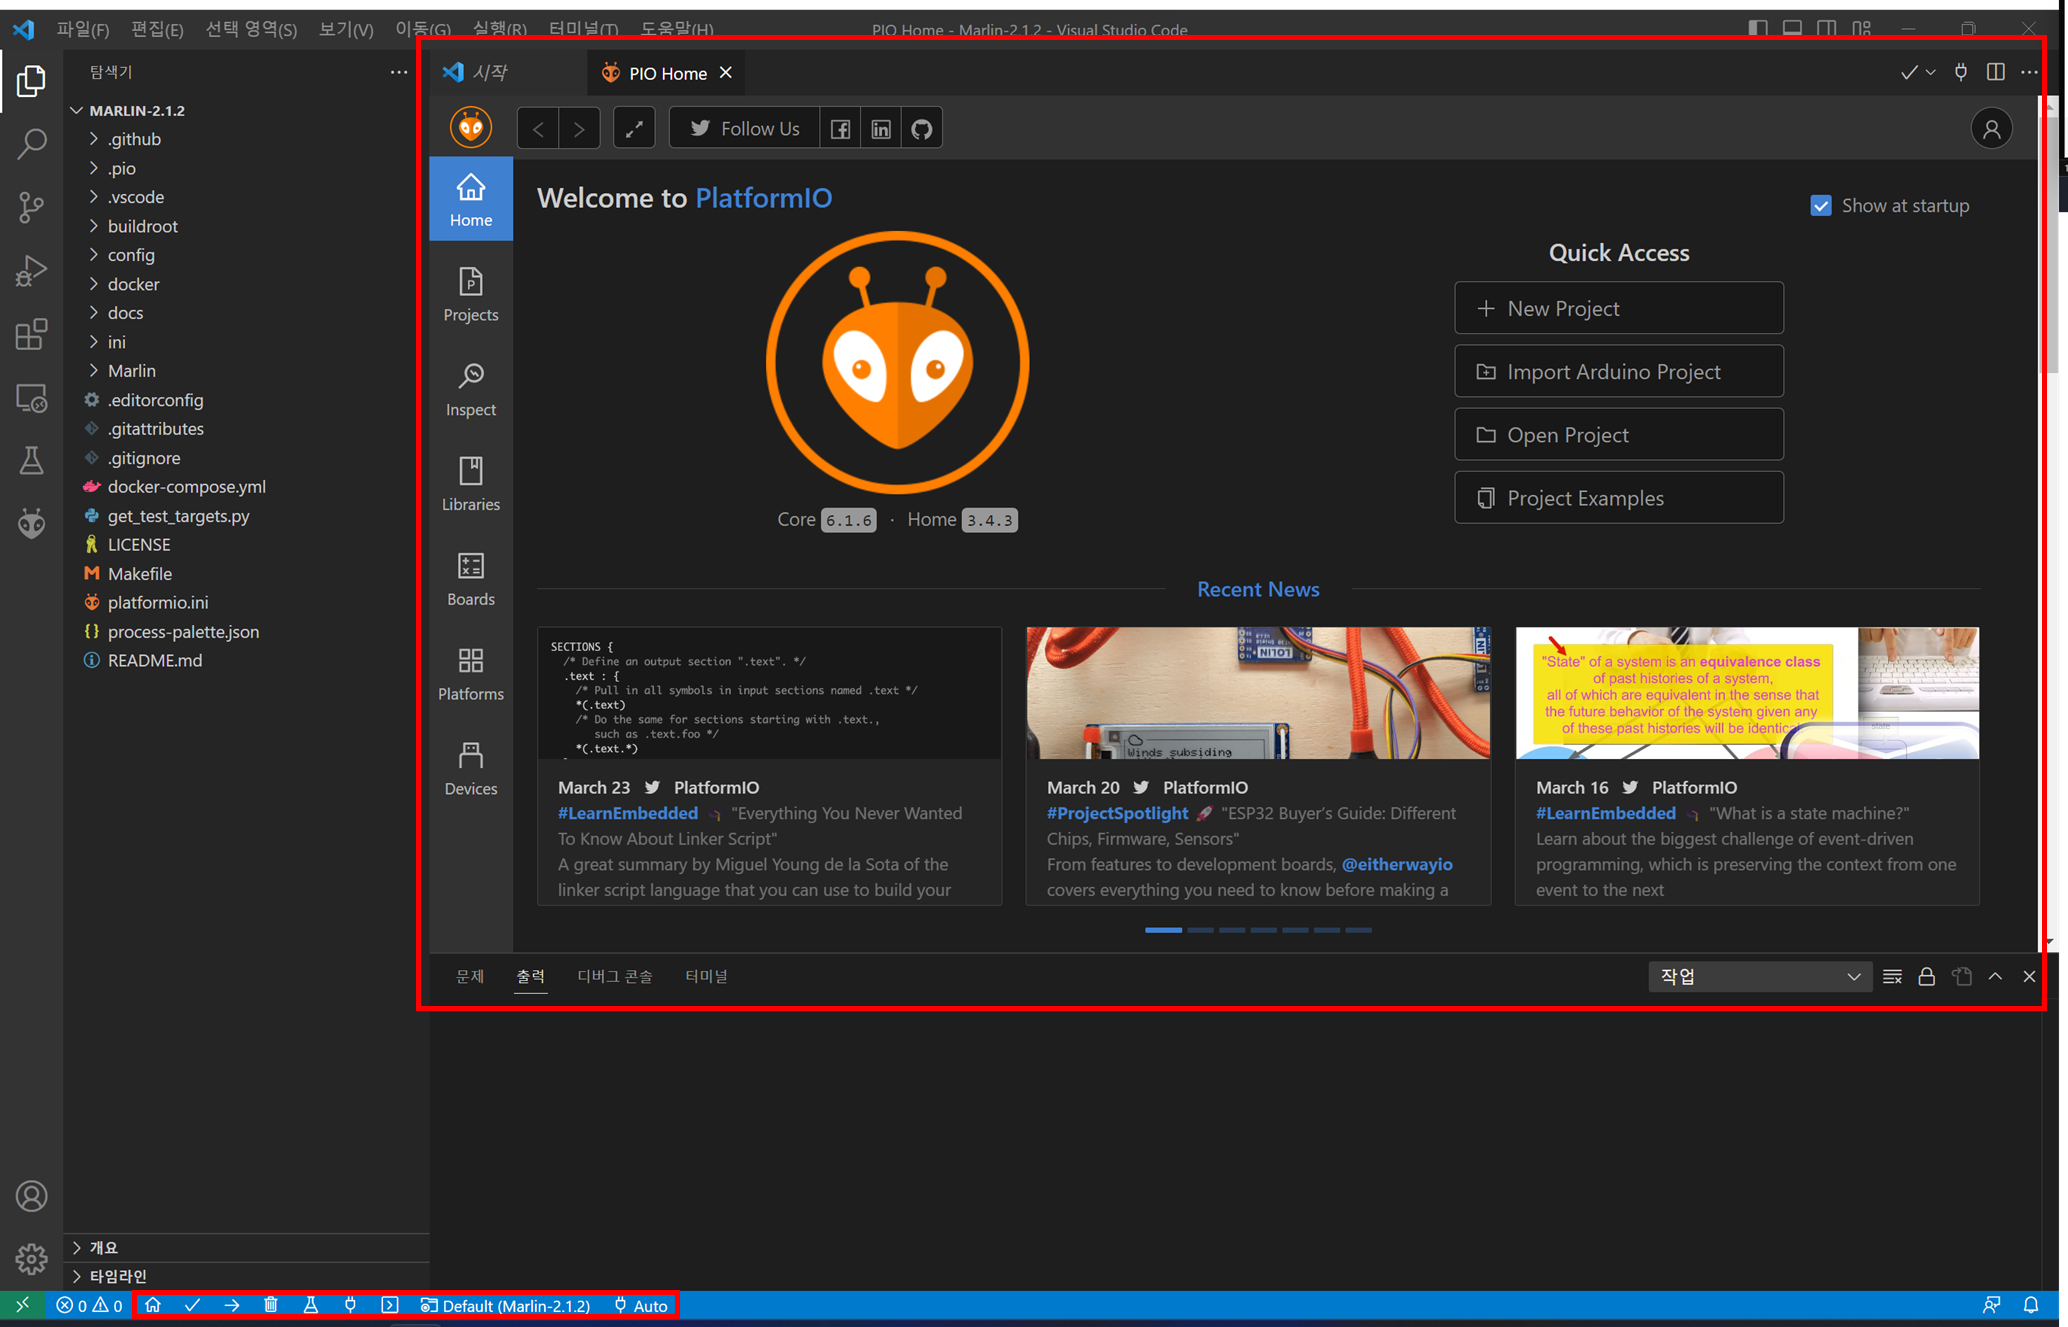Open Inspect section in PIO sidebar
Image resolution: width=2068 pixels, height=1327 pixels.
coord(471,389)
